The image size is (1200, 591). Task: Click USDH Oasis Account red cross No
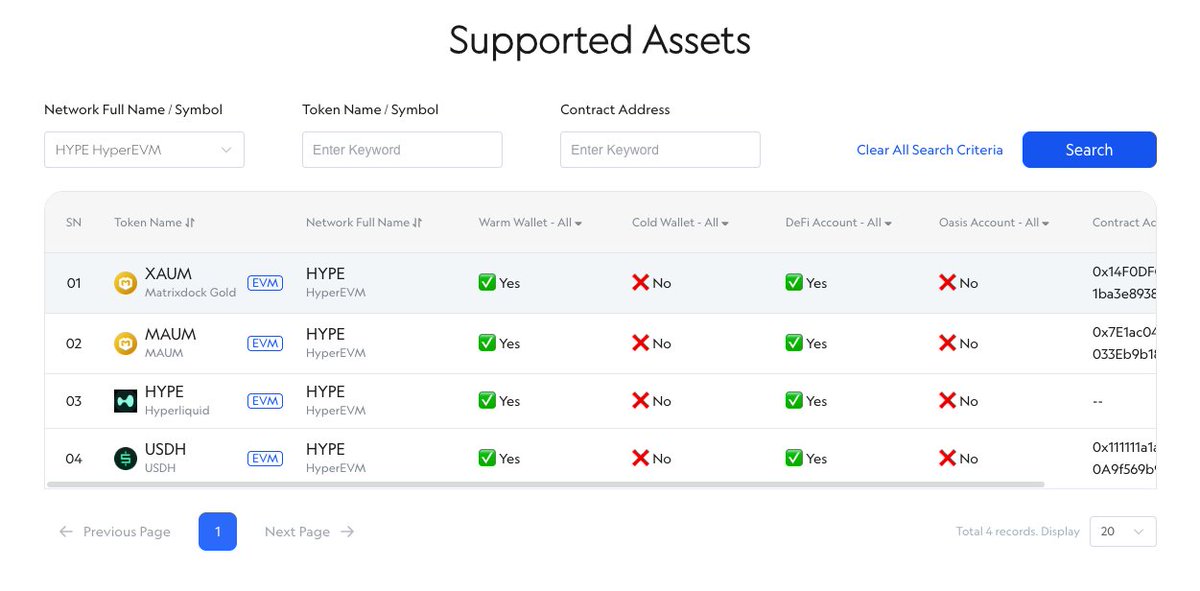coord(959,459)
